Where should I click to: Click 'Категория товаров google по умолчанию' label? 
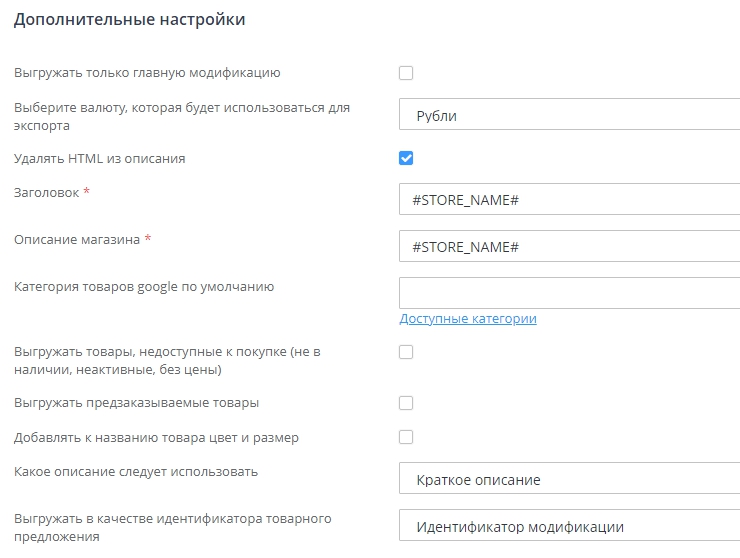144,287
